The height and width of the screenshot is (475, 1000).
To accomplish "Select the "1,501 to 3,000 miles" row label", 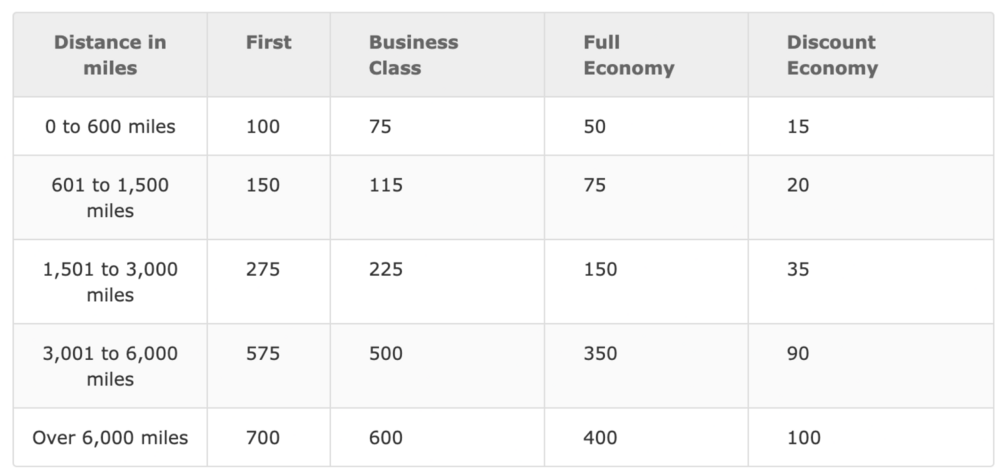I will tap(110, 282).
